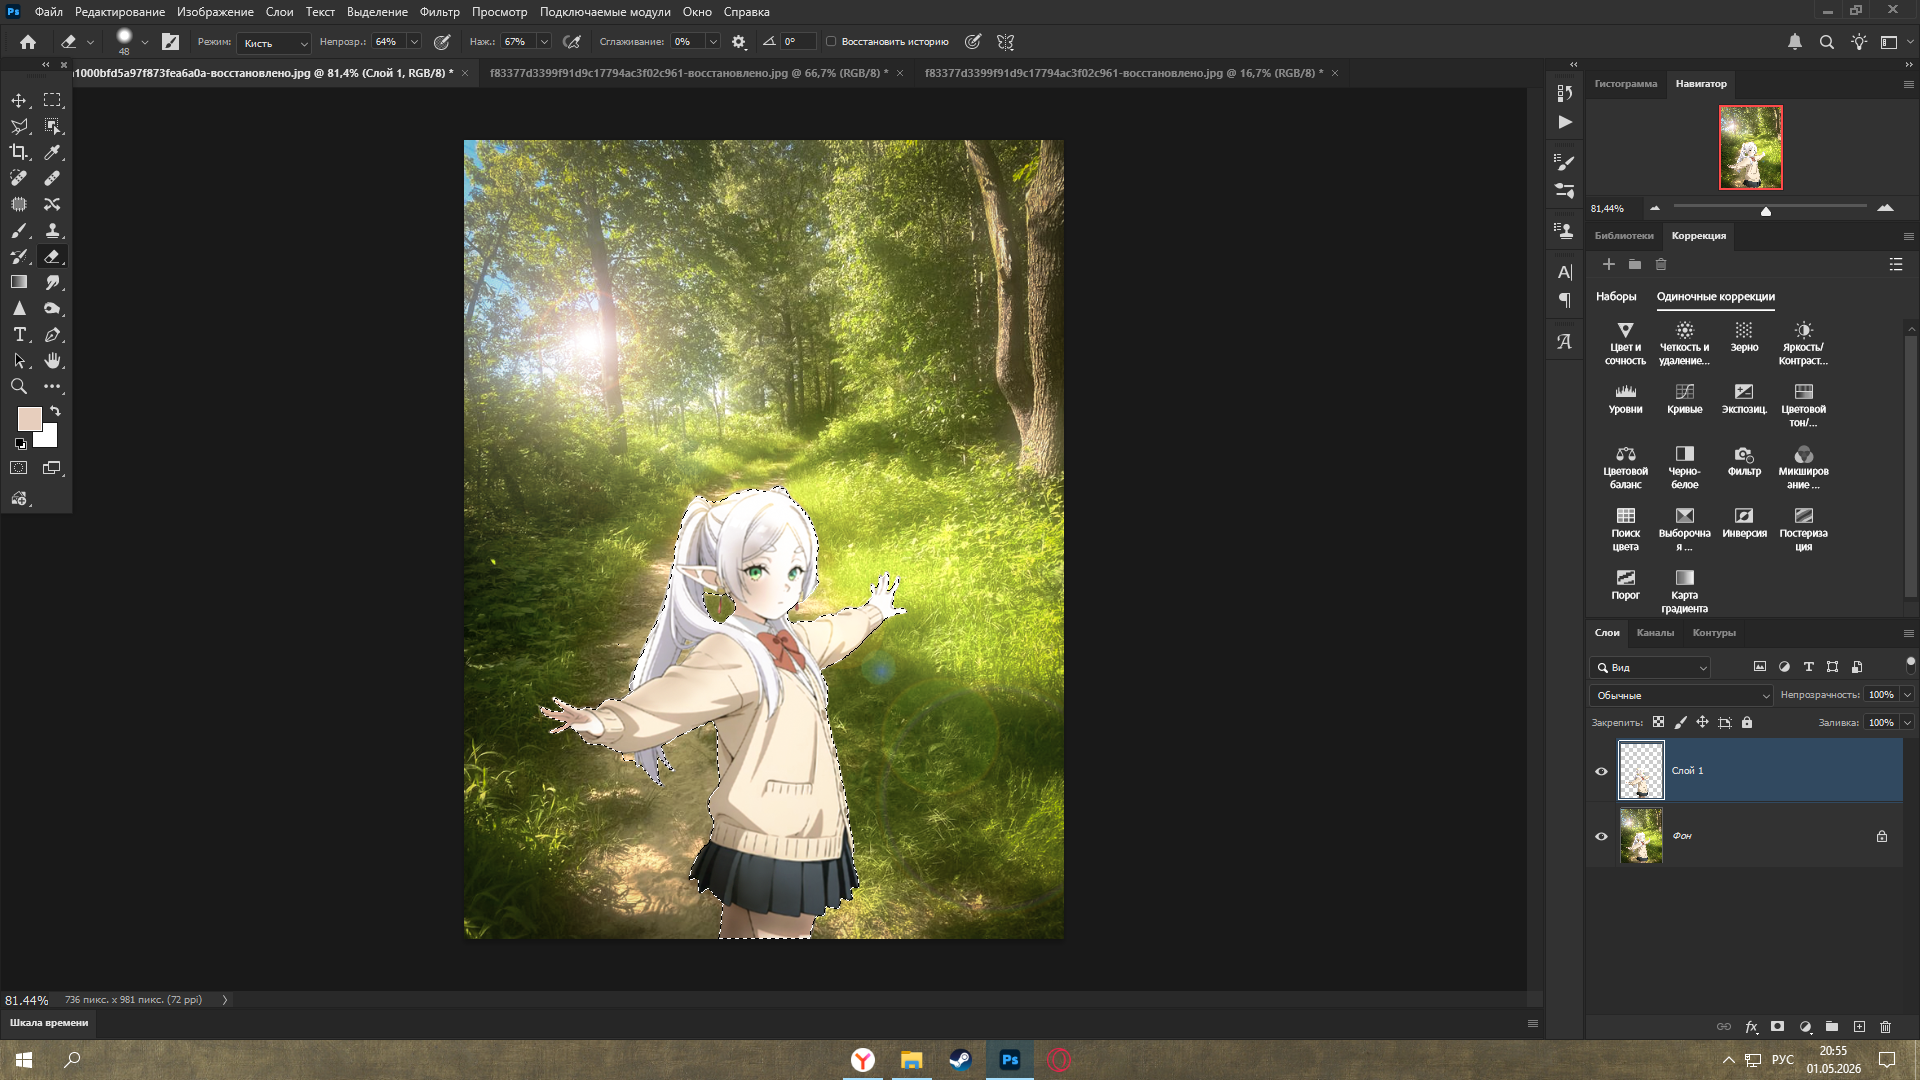The height and width of the screenshot is (1080, 1920).
Task: Expand the Непрозр. opacity dropdown arrow
Action: (414, 42)
